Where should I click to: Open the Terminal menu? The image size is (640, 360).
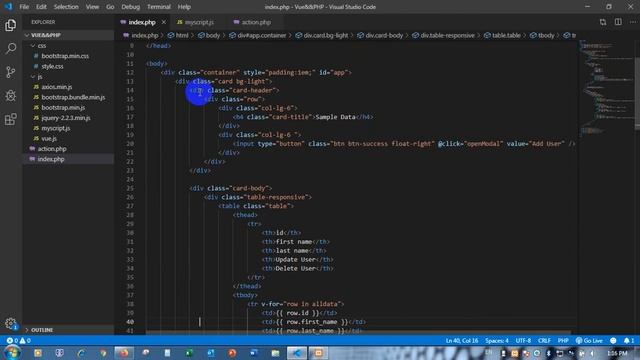point(159,7)
